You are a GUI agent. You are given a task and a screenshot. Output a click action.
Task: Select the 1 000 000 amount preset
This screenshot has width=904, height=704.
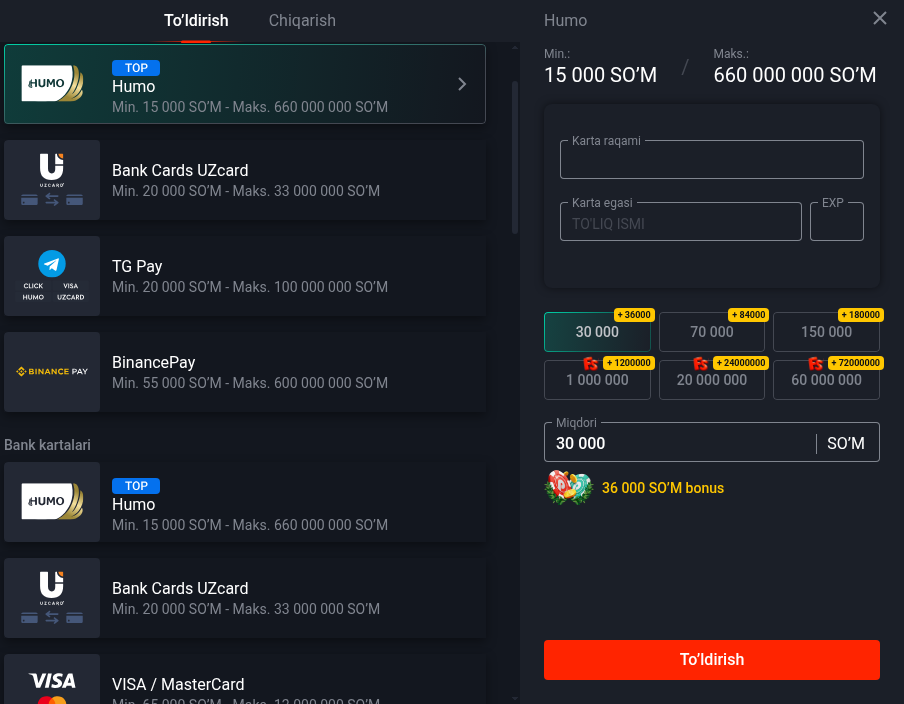[597, 380]
